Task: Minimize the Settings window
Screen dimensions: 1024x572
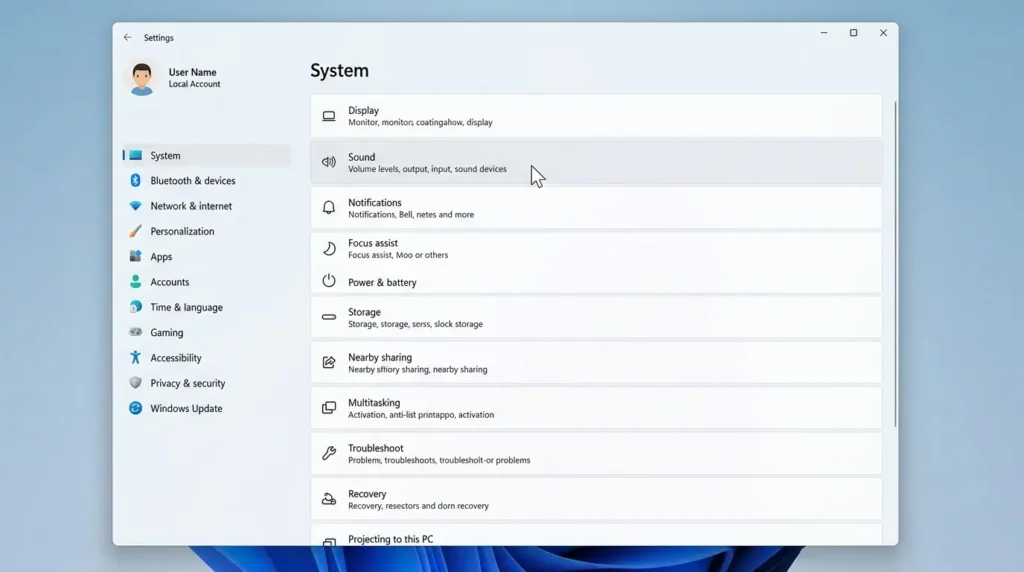Action: point(824,33)
